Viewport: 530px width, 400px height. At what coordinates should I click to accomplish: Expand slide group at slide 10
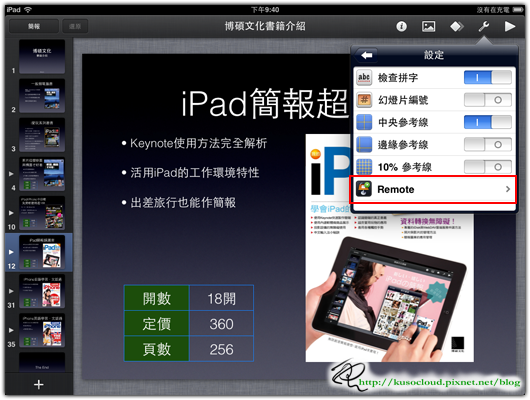(11, 213)
